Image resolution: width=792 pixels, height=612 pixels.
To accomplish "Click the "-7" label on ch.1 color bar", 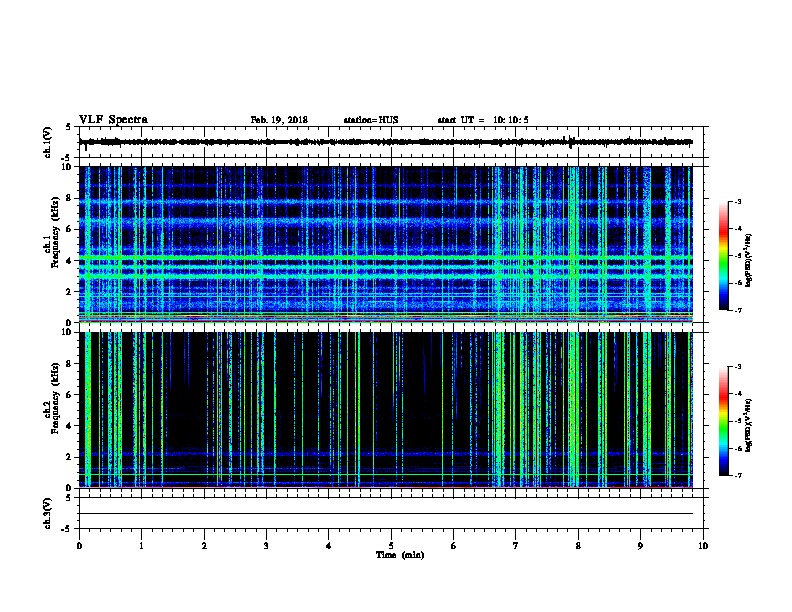I will point(737,310).
